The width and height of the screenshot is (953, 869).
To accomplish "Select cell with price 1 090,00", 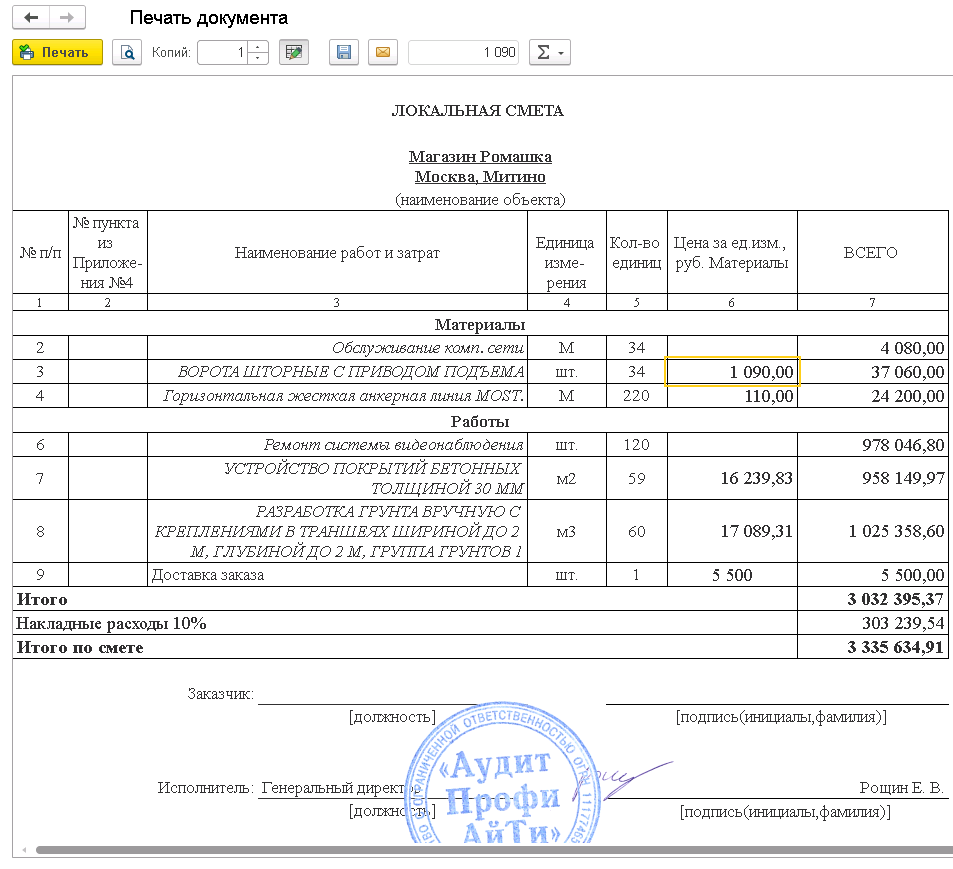I will 732,371.
